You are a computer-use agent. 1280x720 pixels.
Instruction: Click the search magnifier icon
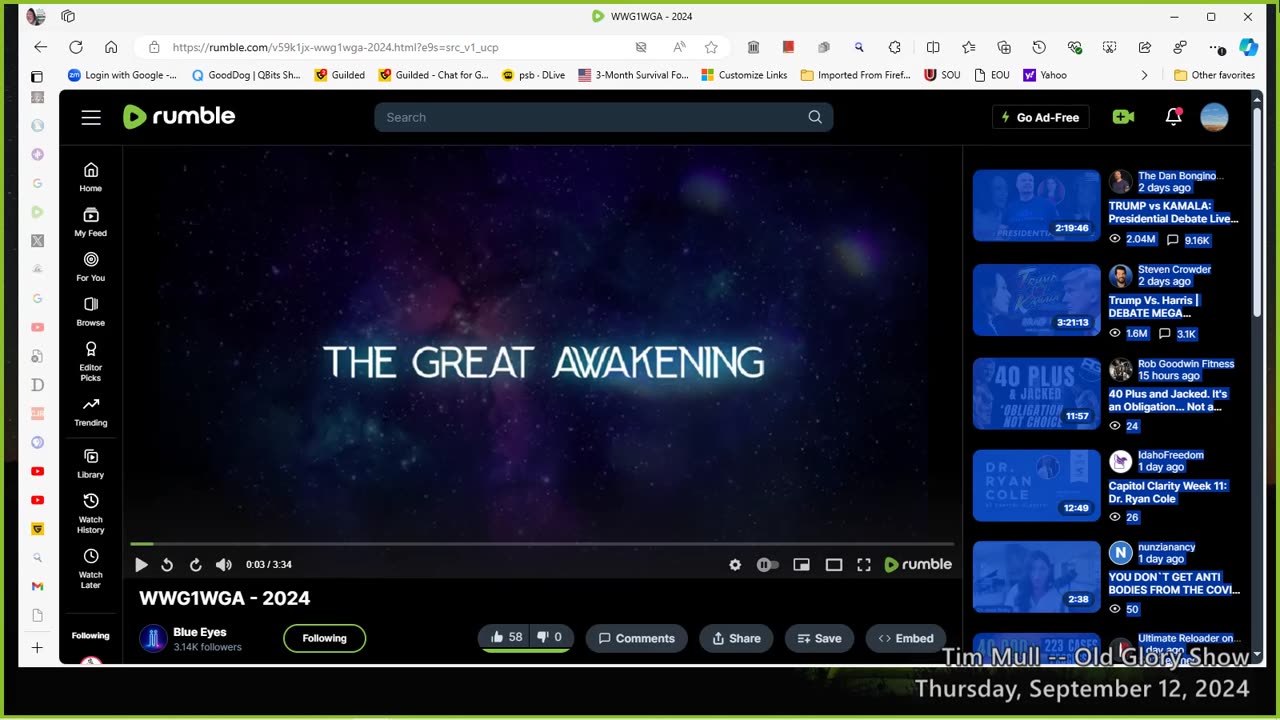click(815, 117)
